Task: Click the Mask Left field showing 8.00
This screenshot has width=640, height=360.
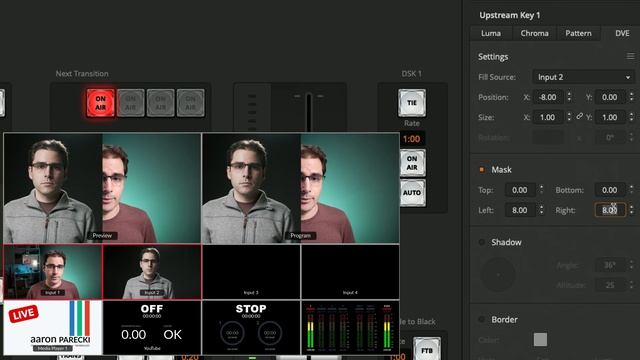Action: point(520,210)
